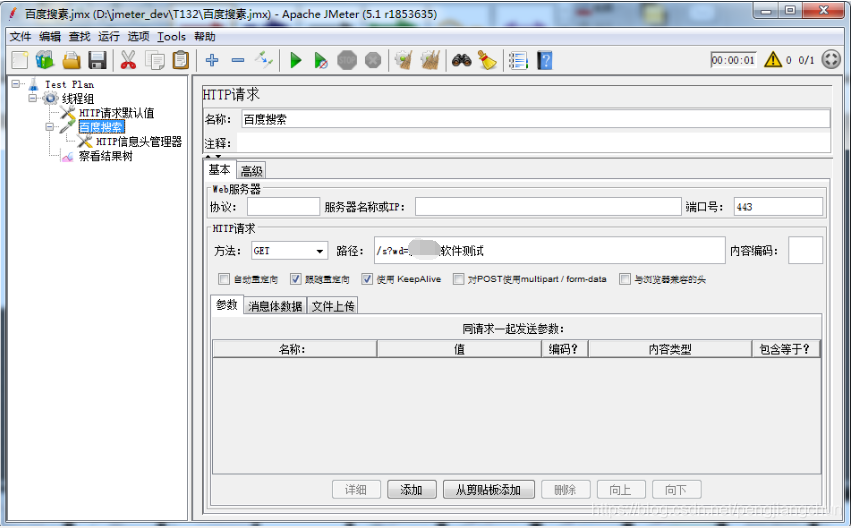
Task: Click the Stop test icon
Action: (x=347, y=60)
